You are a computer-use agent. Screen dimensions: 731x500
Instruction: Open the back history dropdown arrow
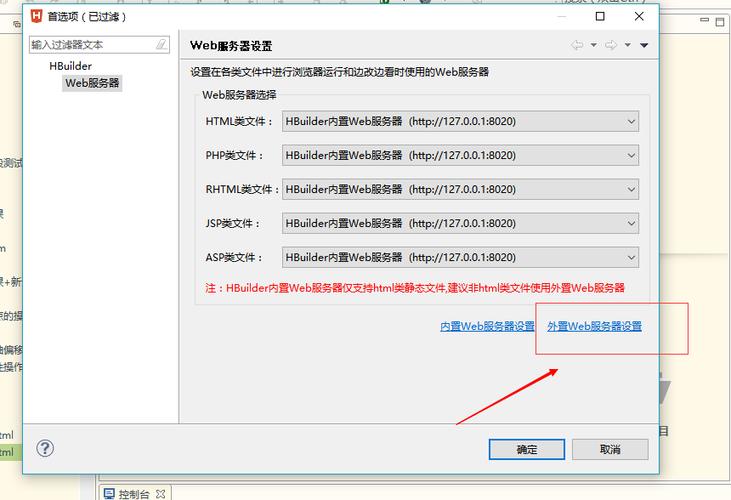point(593,45)
